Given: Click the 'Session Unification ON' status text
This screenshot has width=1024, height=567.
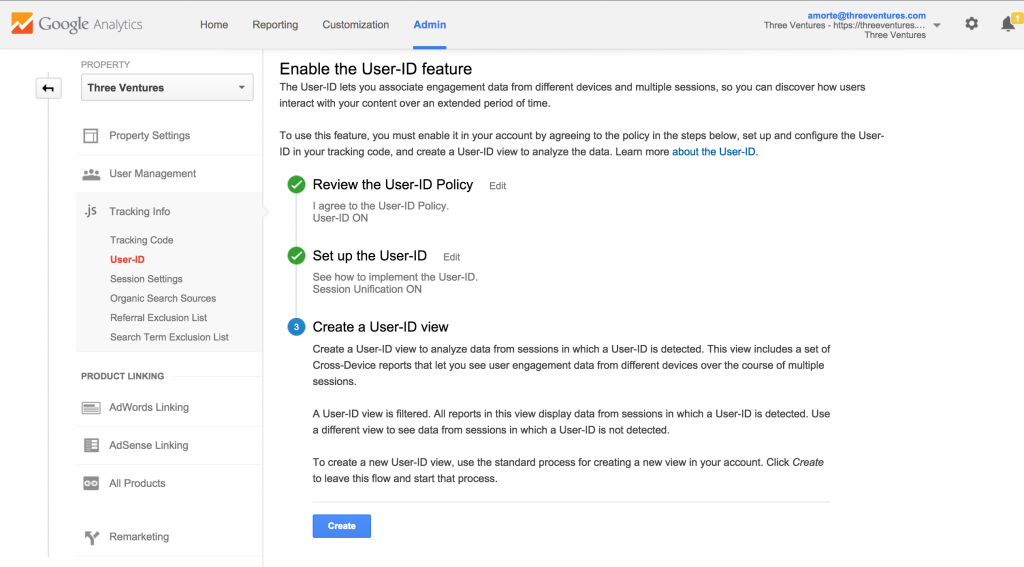Looking at the screenshot, I should (367, 289).
